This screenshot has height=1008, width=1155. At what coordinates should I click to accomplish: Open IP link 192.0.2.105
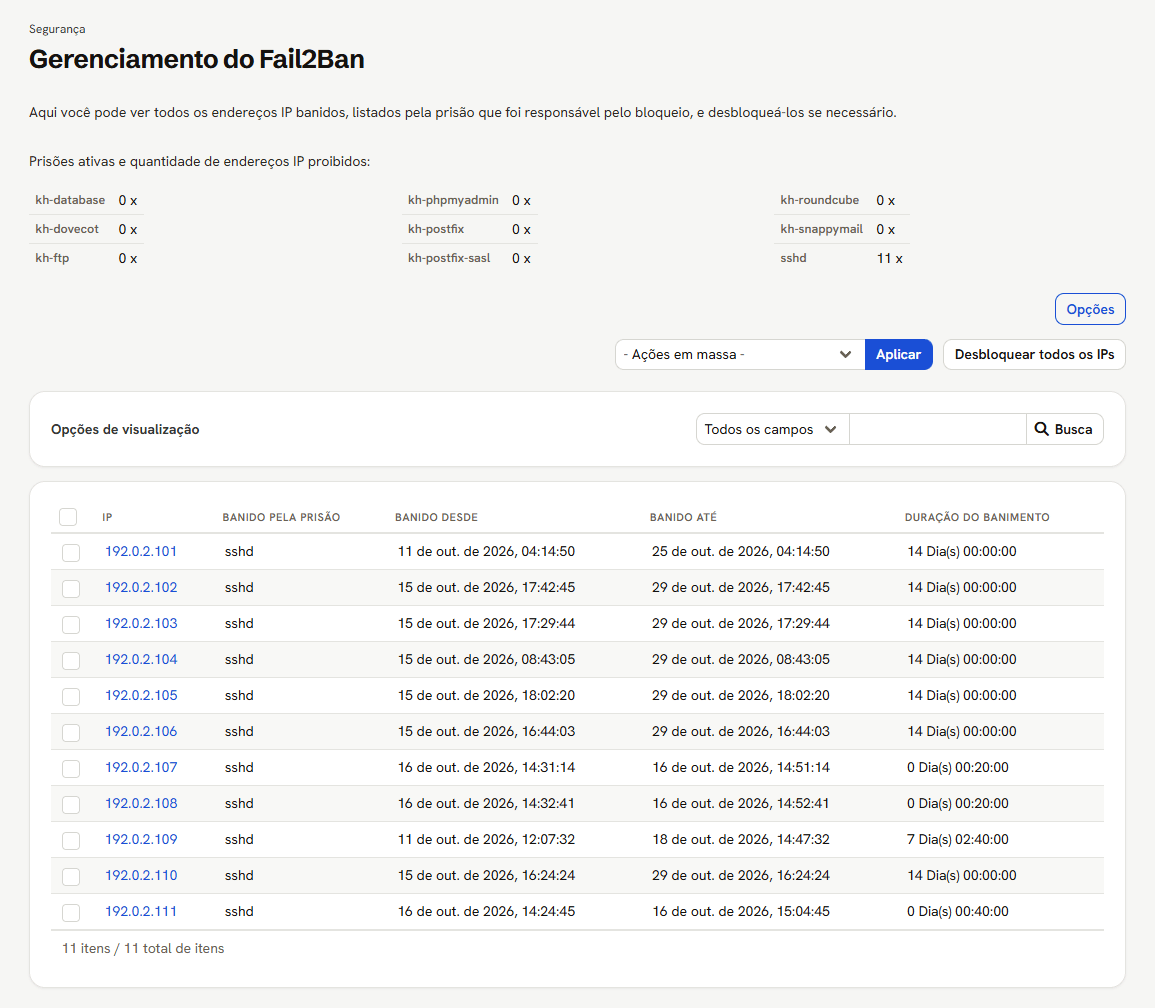141,696
